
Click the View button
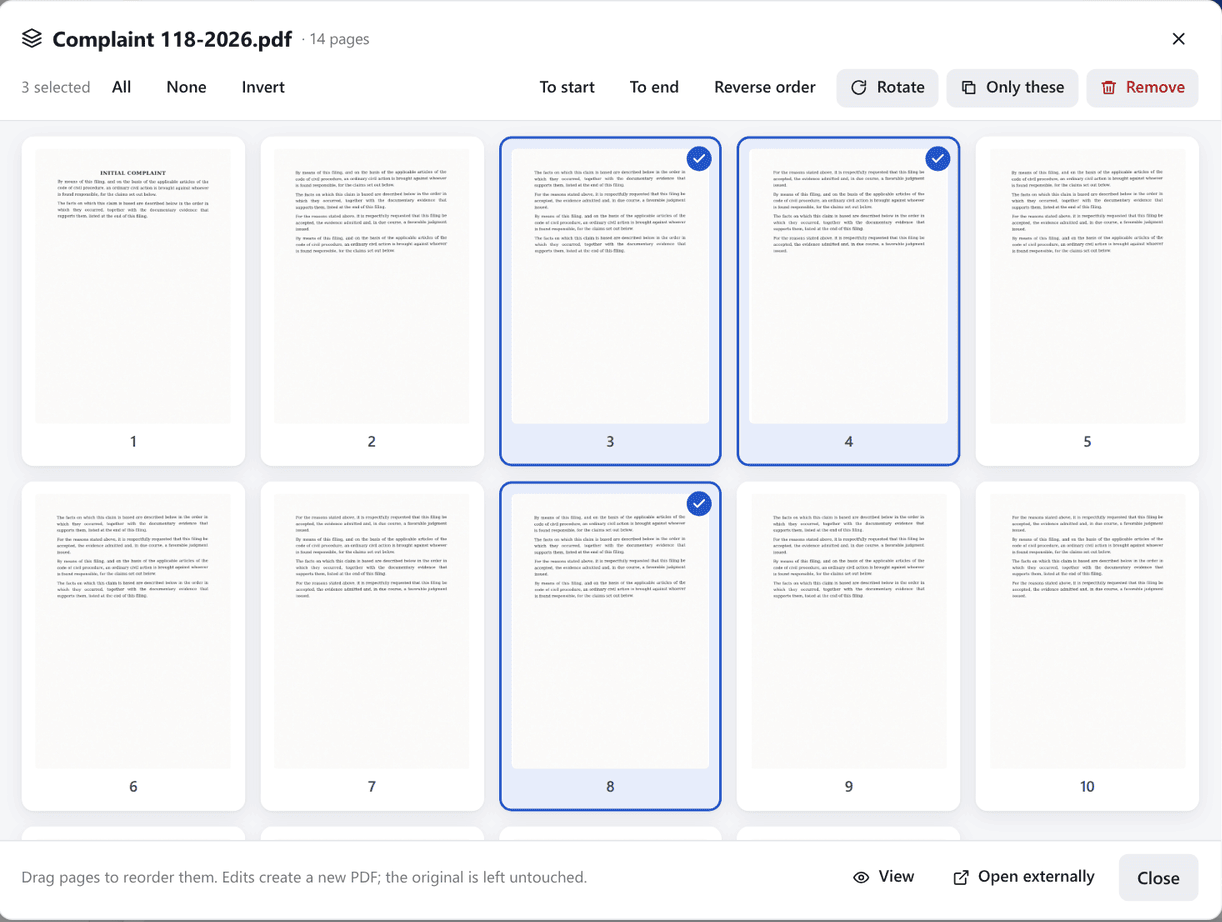[883, 877]
